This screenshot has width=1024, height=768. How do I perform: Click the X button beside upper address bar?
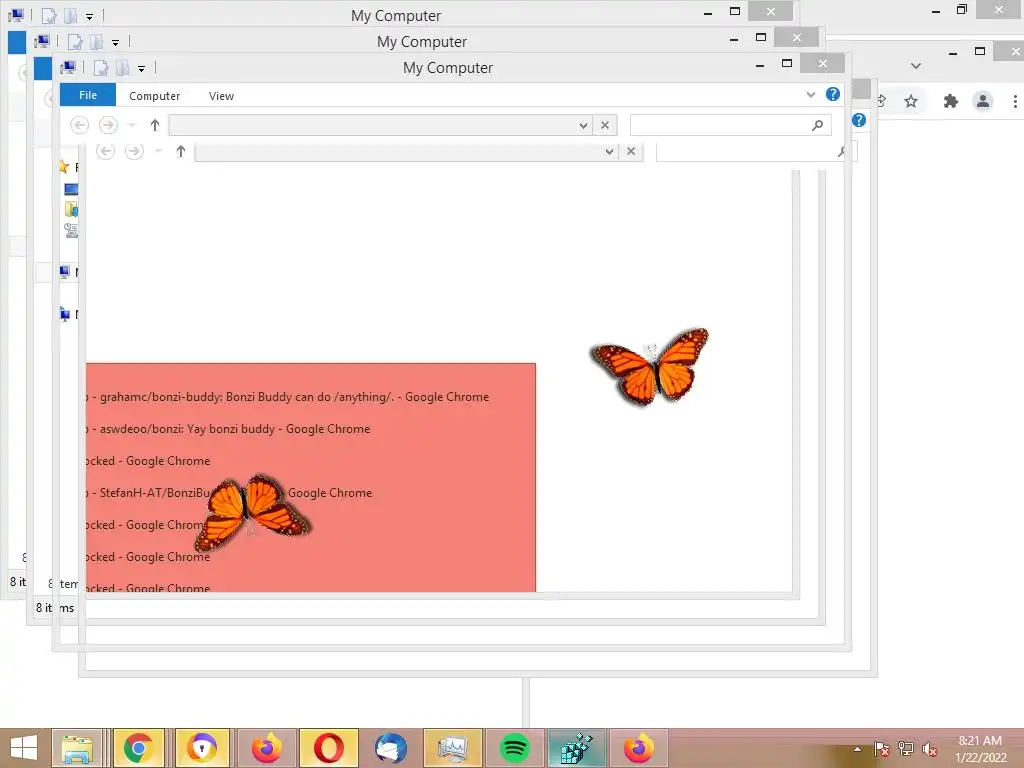tap(605, 125)
